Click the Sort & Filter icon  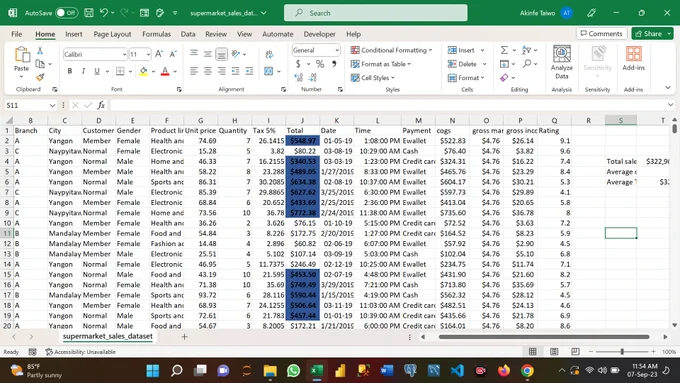tap(526, 50)
